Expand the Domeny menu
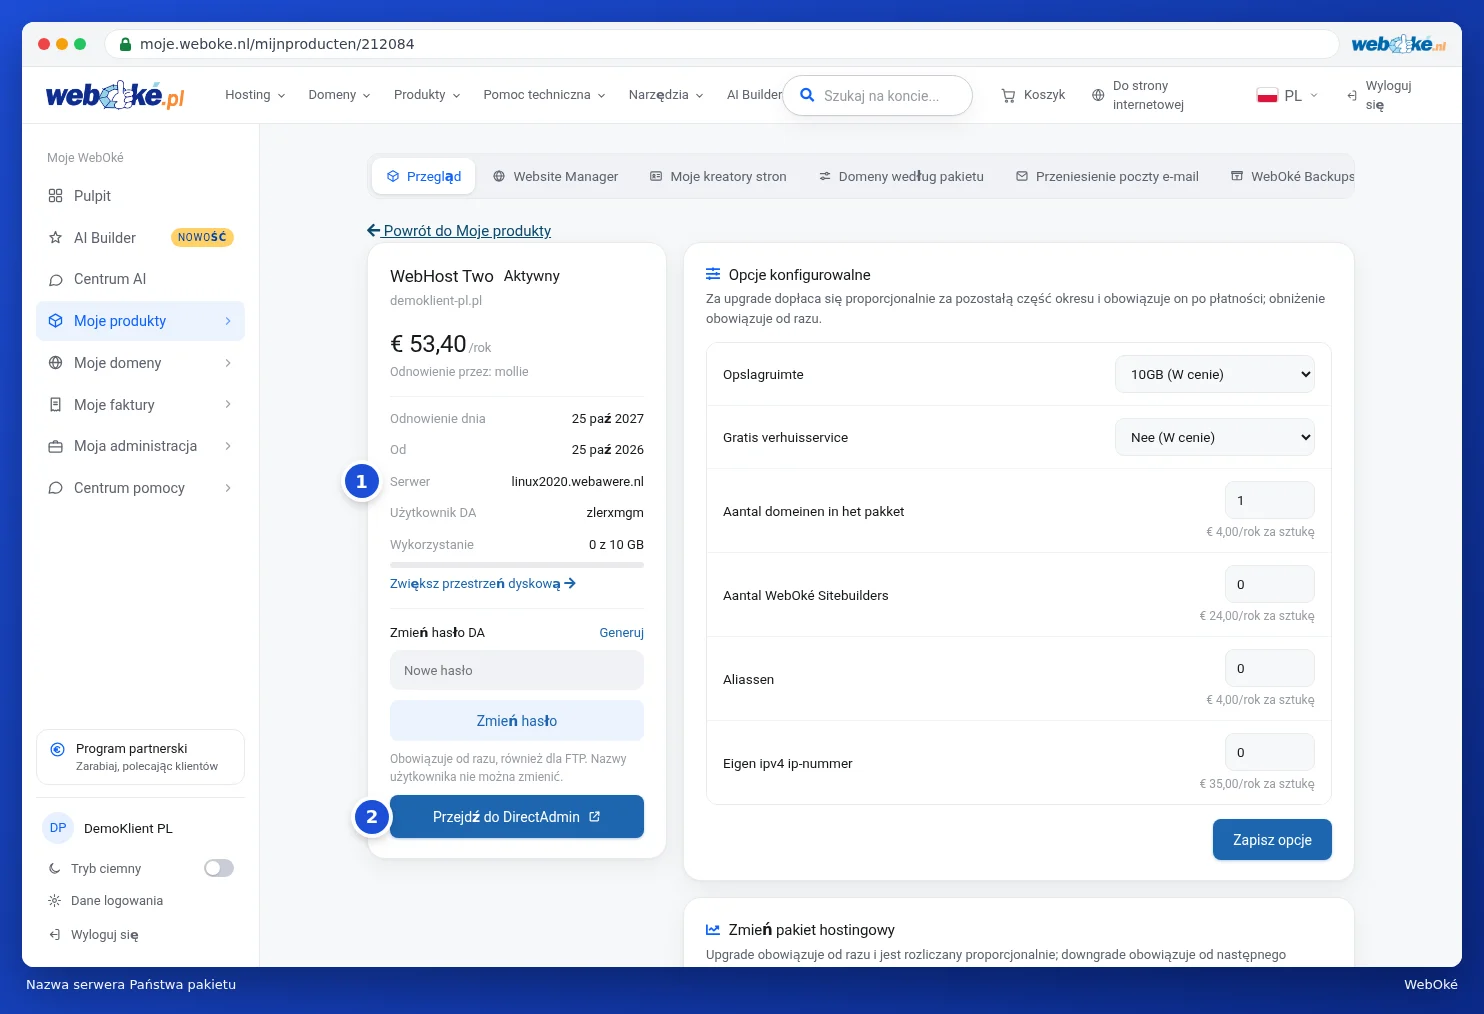1484x1014 pixels. [x=339, y=95]
